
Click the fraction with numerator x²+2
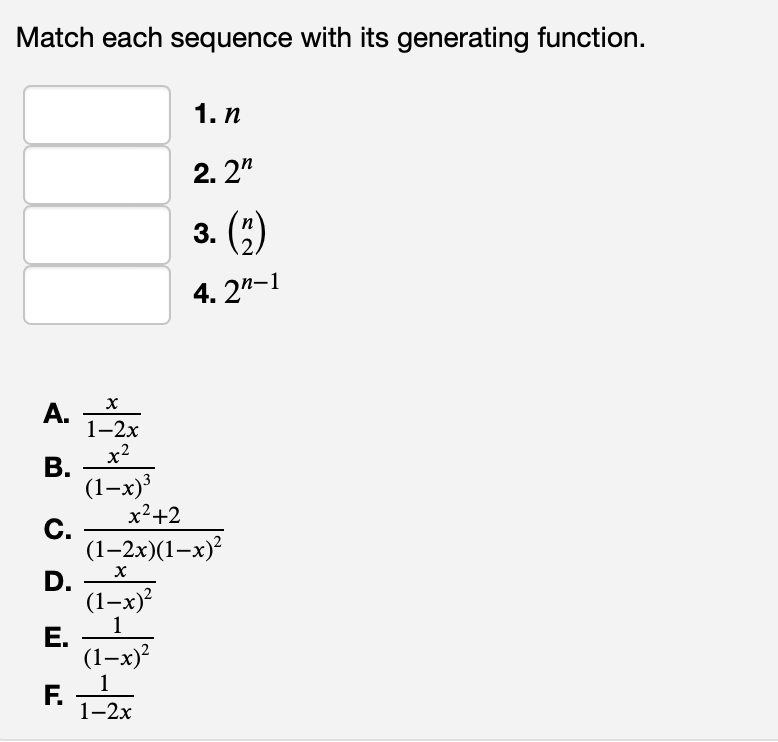click(x=154, y=532)
